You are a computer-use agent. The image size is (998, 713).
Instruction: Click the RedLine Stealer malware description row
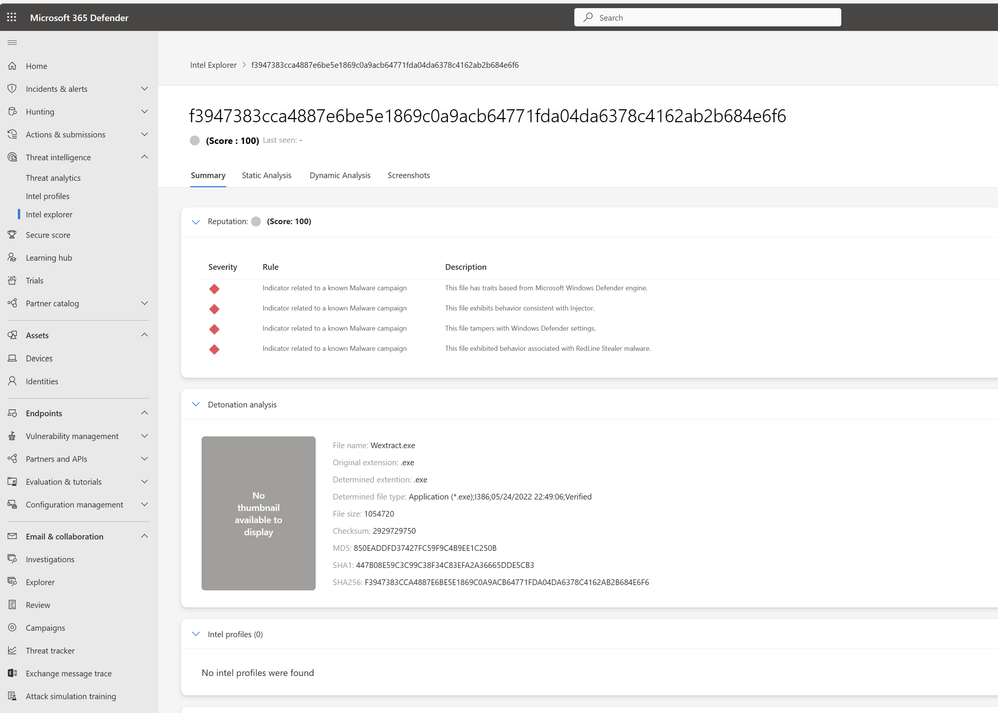click(x=548, y=349)
